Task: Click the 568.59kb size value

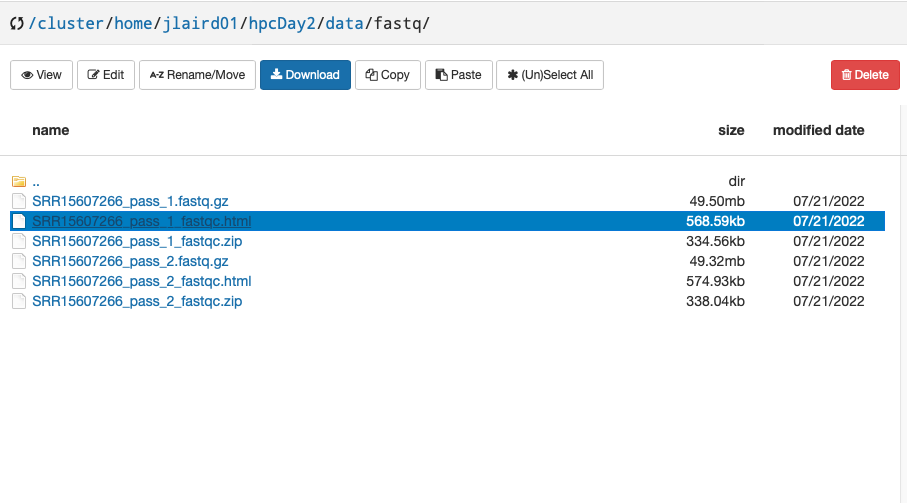Action: point(716,221)
